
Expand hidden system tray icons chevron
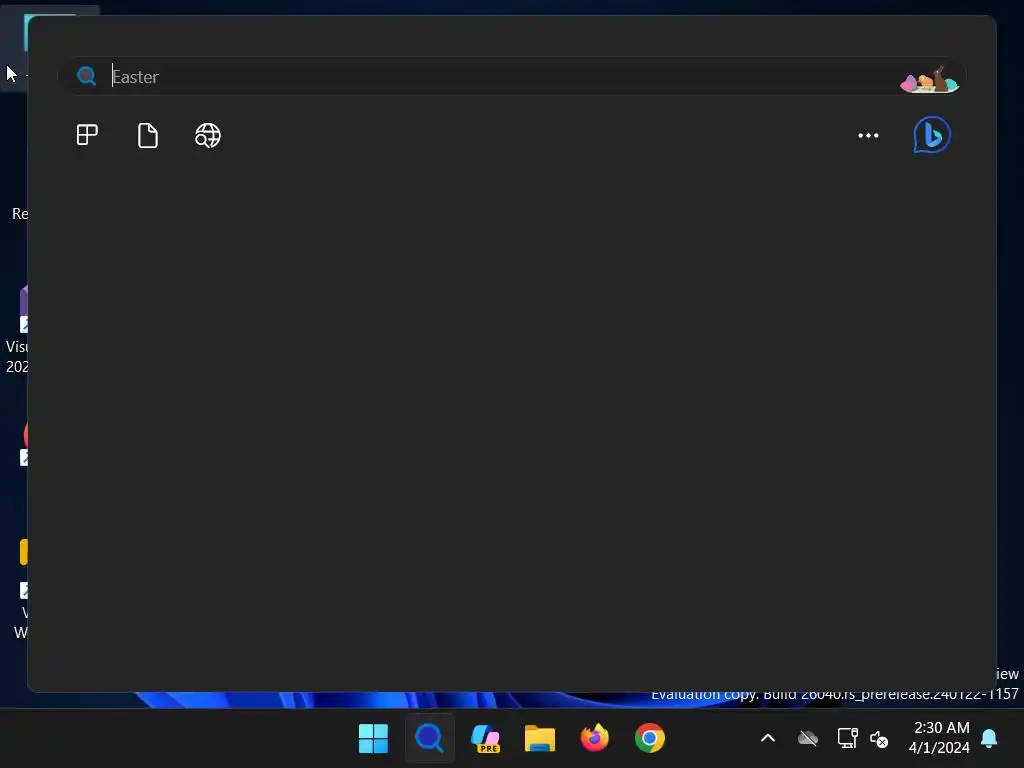tap(768, 738)
